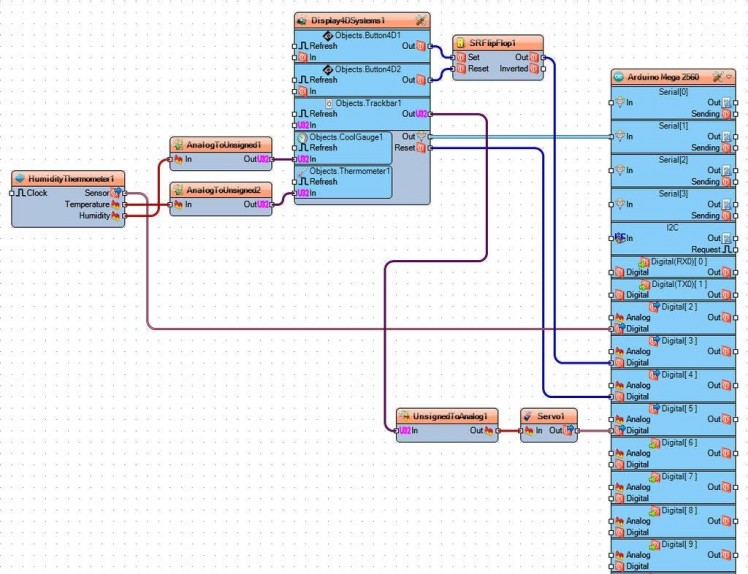Image resolution: width=748 pixels, height=574 pixels.
Task: Click the HumidityThermometer1 Clock pulse icon
Action: click(21, 193)
